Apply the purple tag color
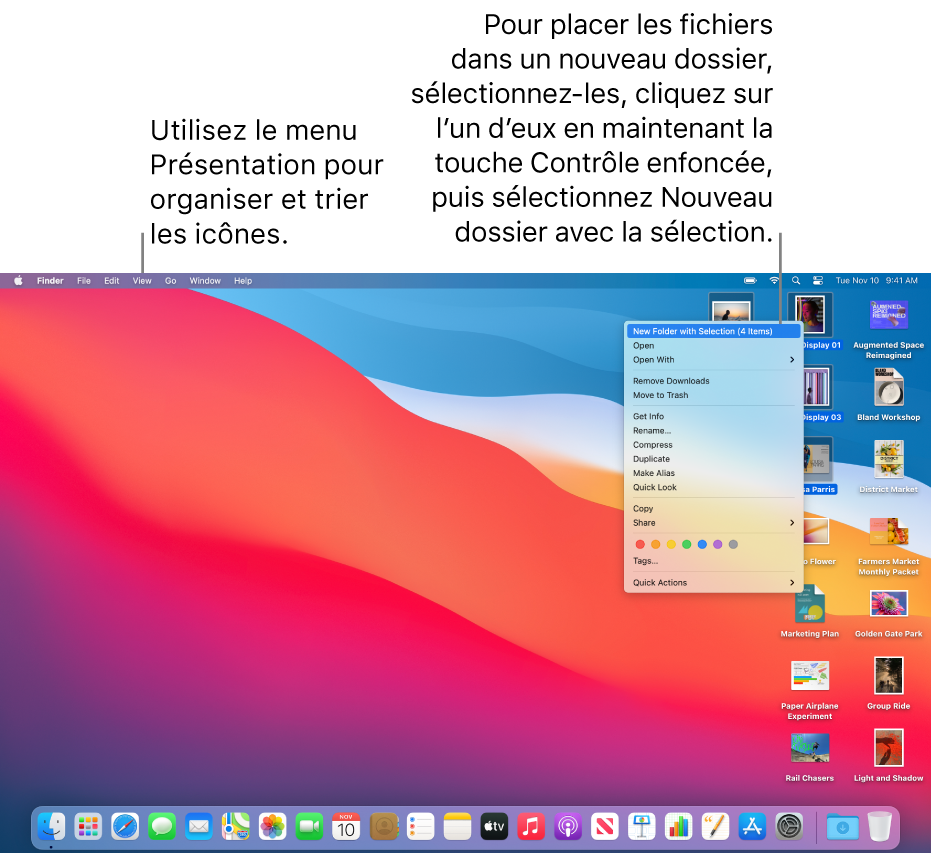The height and width of the screenshot is (854, 931). (x=717, y=545)
